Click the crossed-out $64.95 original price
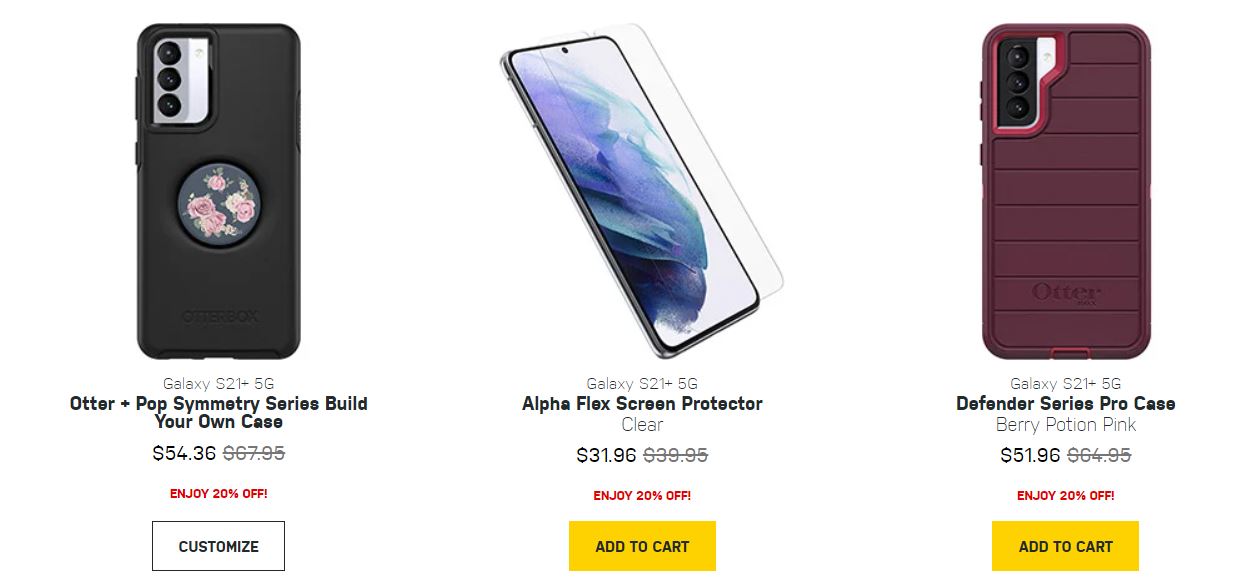Screen dimensions: 1253x584 [1099, 456]
